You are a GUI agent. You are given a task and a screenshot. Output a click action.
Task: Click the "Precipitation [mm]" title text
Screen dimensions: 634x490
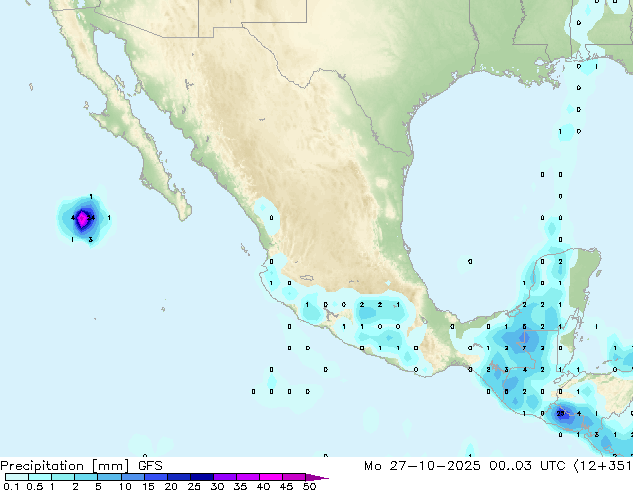pyautogui.click(x=65, y=466)
